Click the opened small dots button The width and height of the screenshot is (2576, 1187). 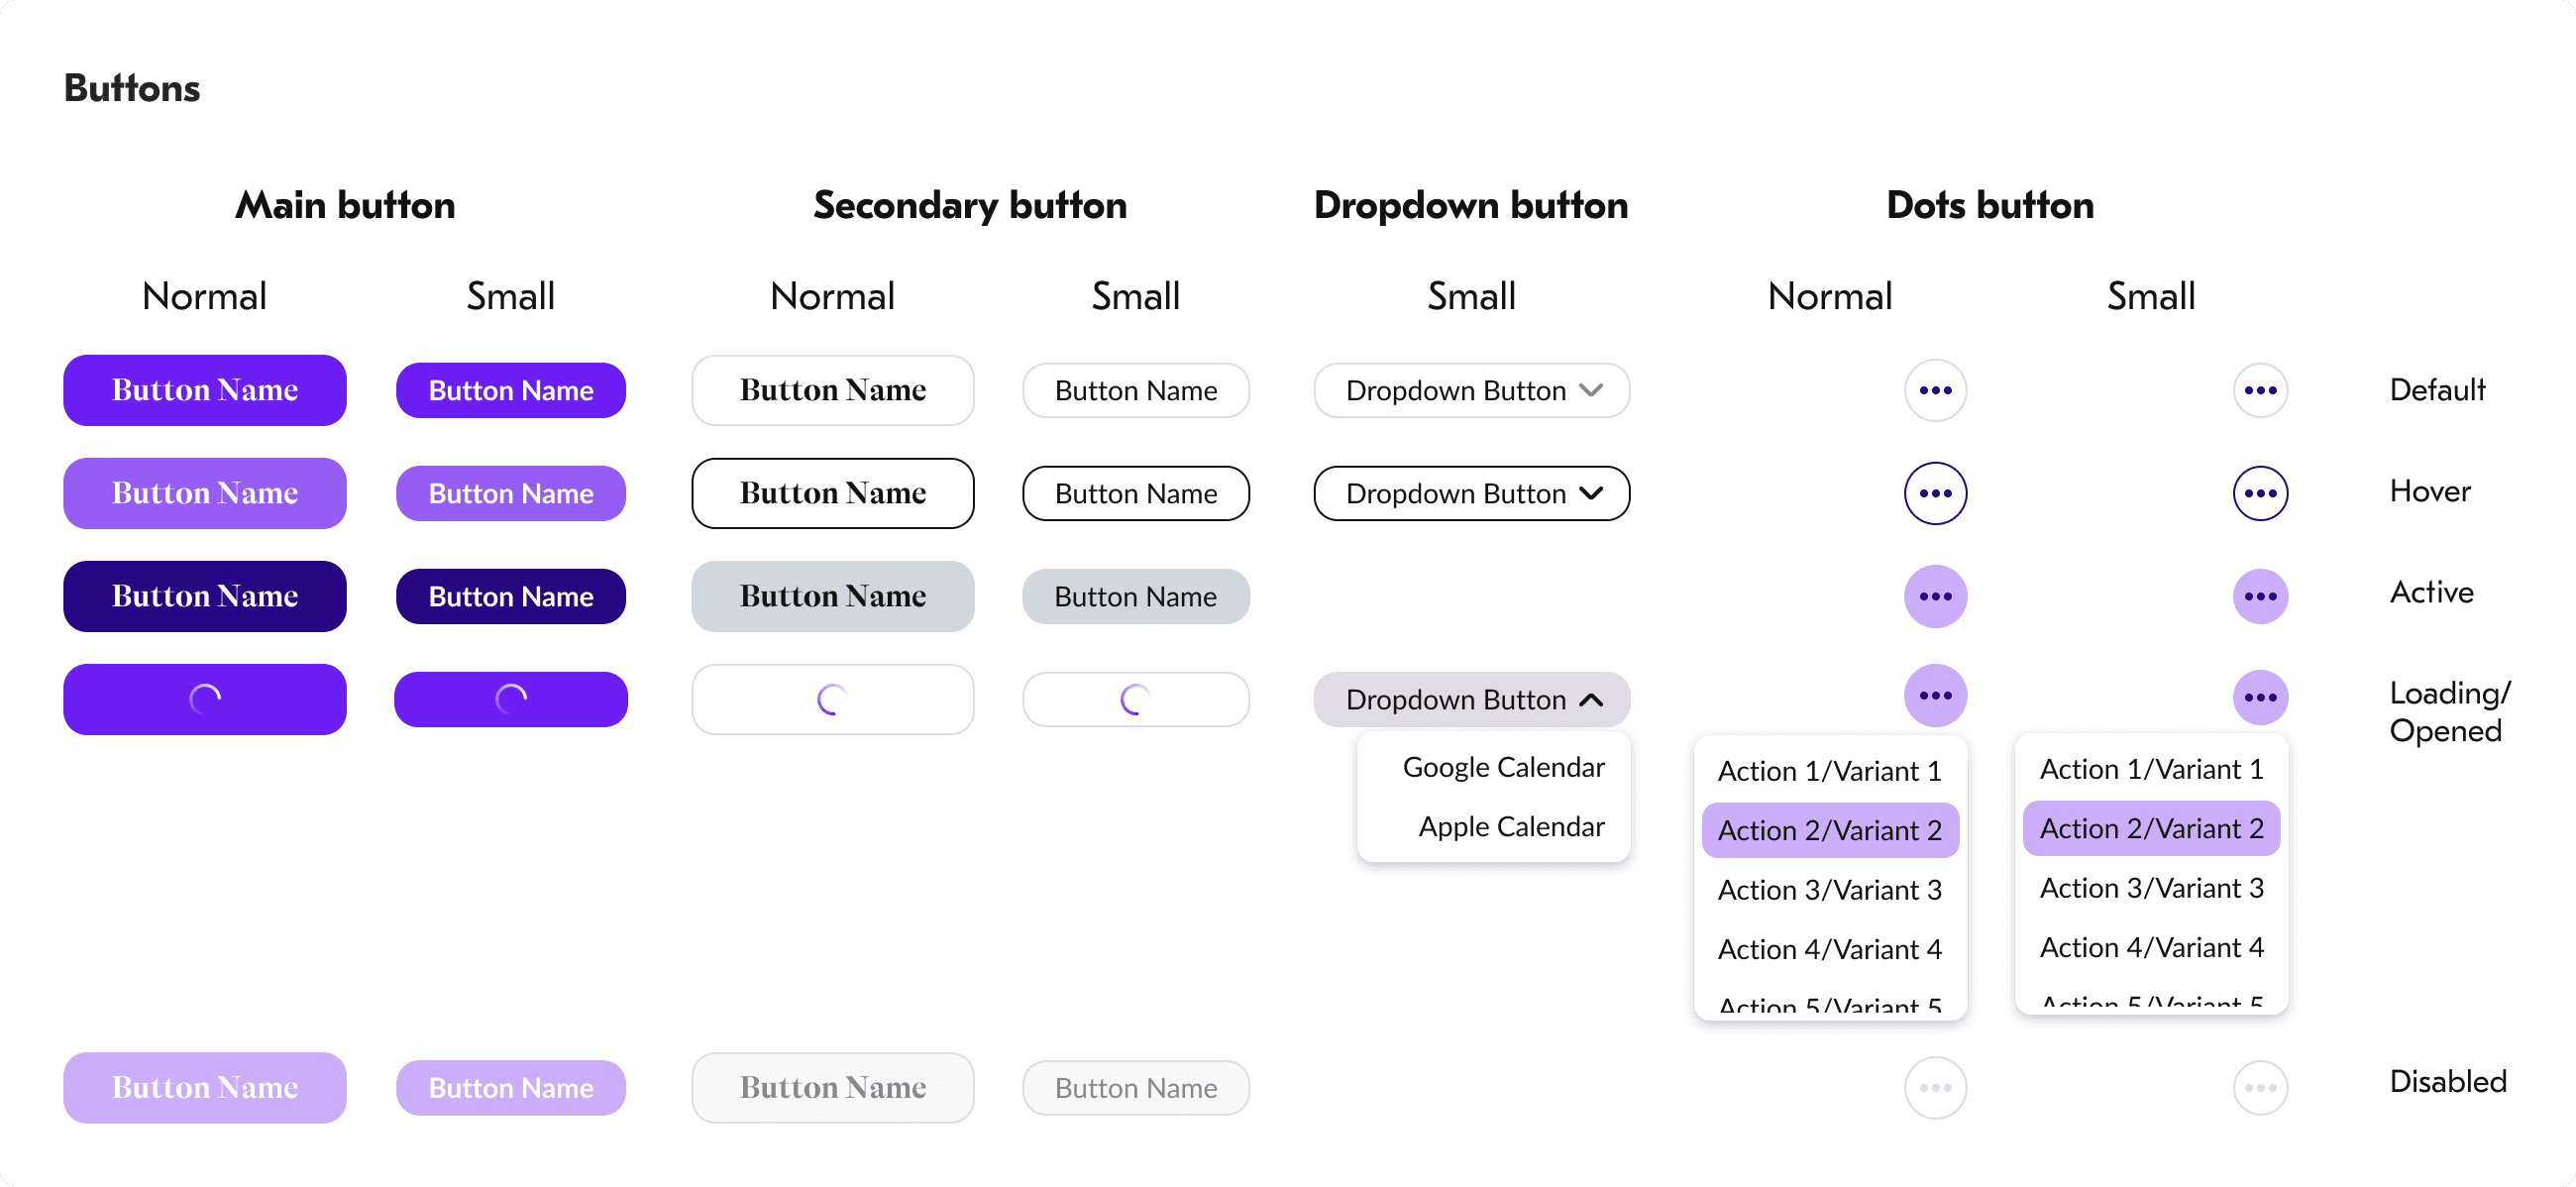pyautogui.click(x=2259, y=697)
